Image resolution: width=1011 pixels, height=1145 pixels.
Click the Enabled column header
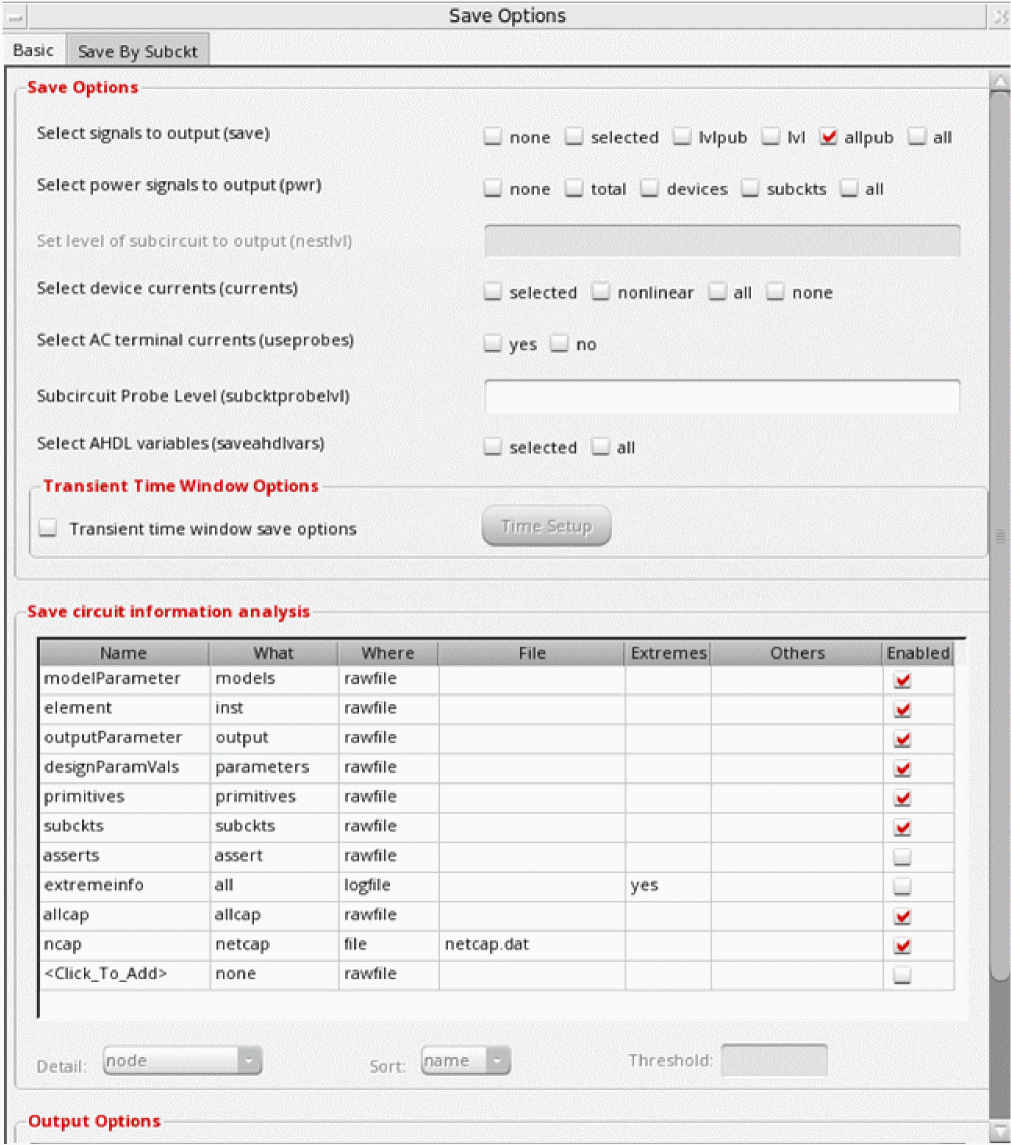(x=917, y=653)
